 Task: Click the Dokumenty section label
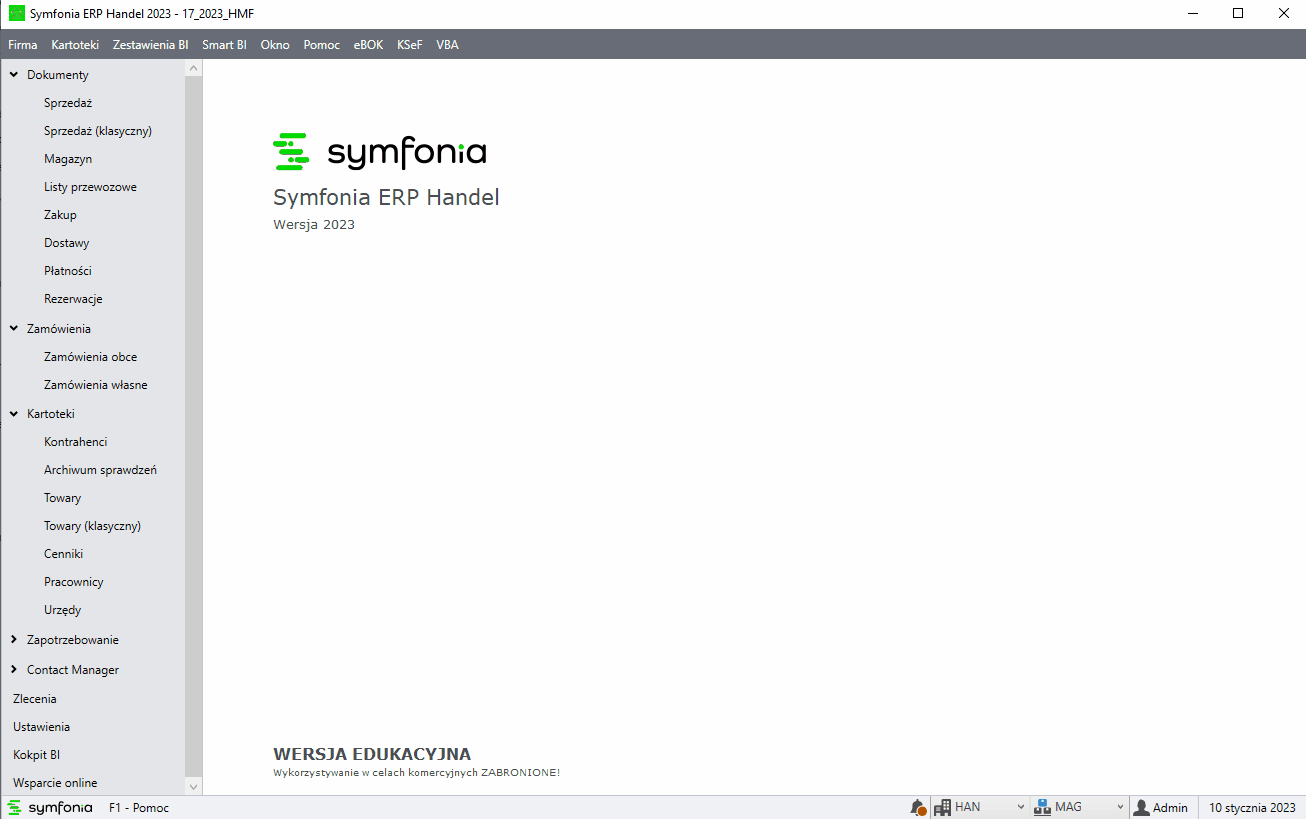pos(58,75)
